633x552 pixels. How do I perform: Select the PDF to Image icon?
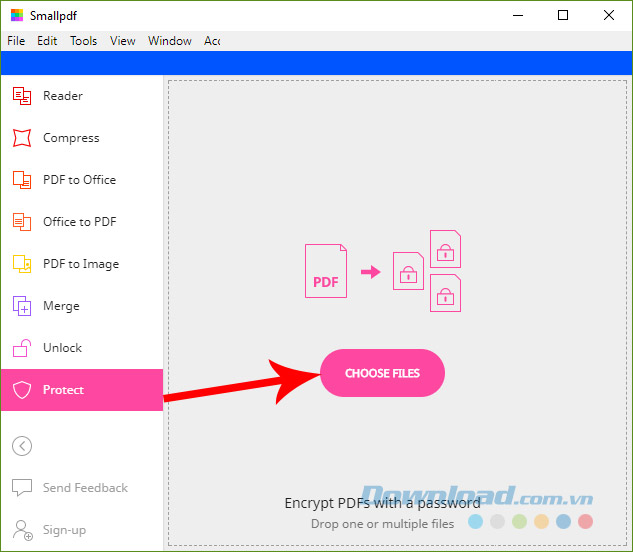(22, 264)
